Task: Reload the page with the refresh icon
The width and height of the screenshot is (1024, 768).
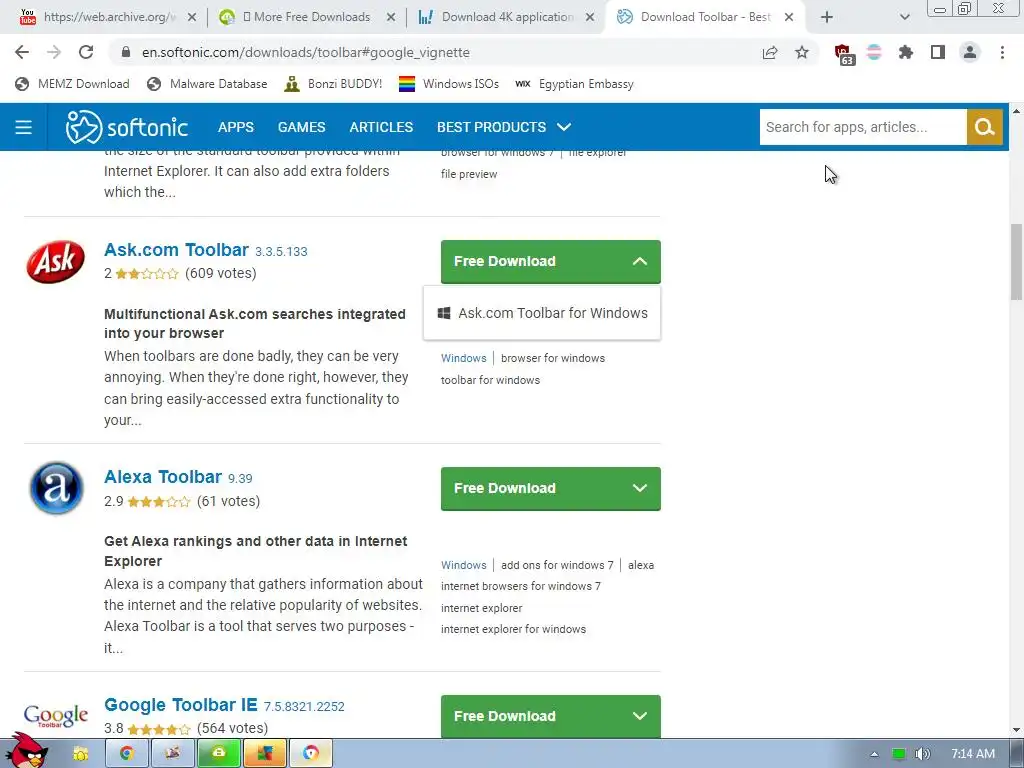Action: [x=86, y=52]
